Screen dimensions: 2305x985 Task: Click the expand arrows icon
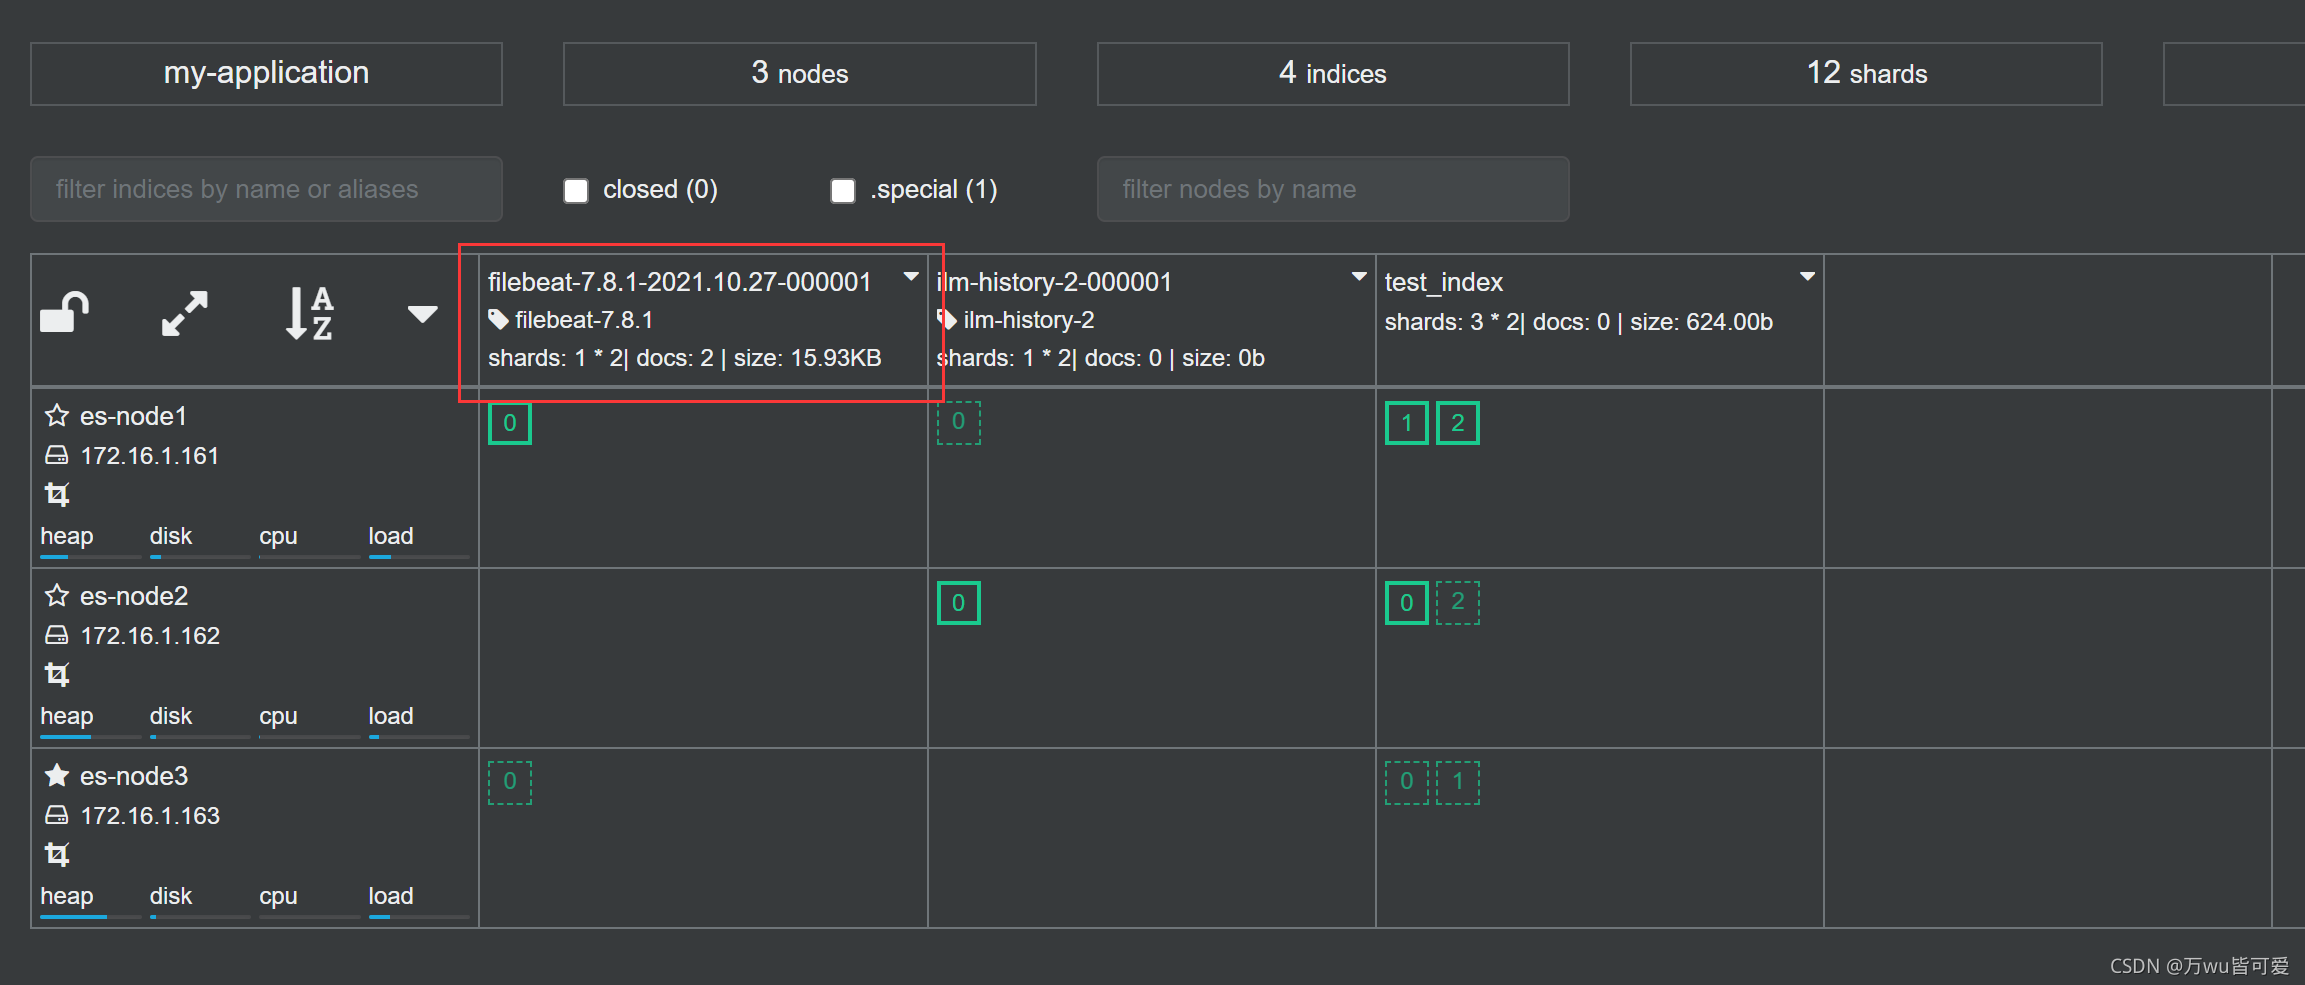(185, 313)
